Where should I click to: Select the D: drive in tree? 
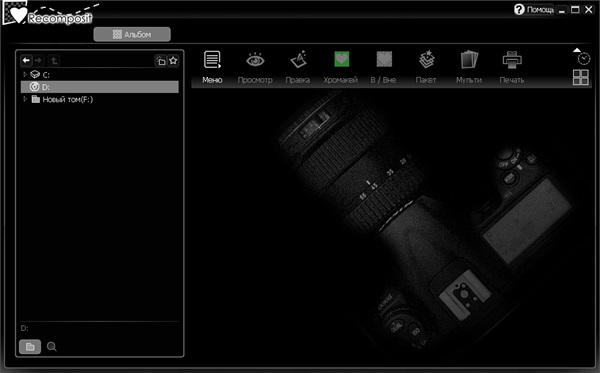click(99, 87)
